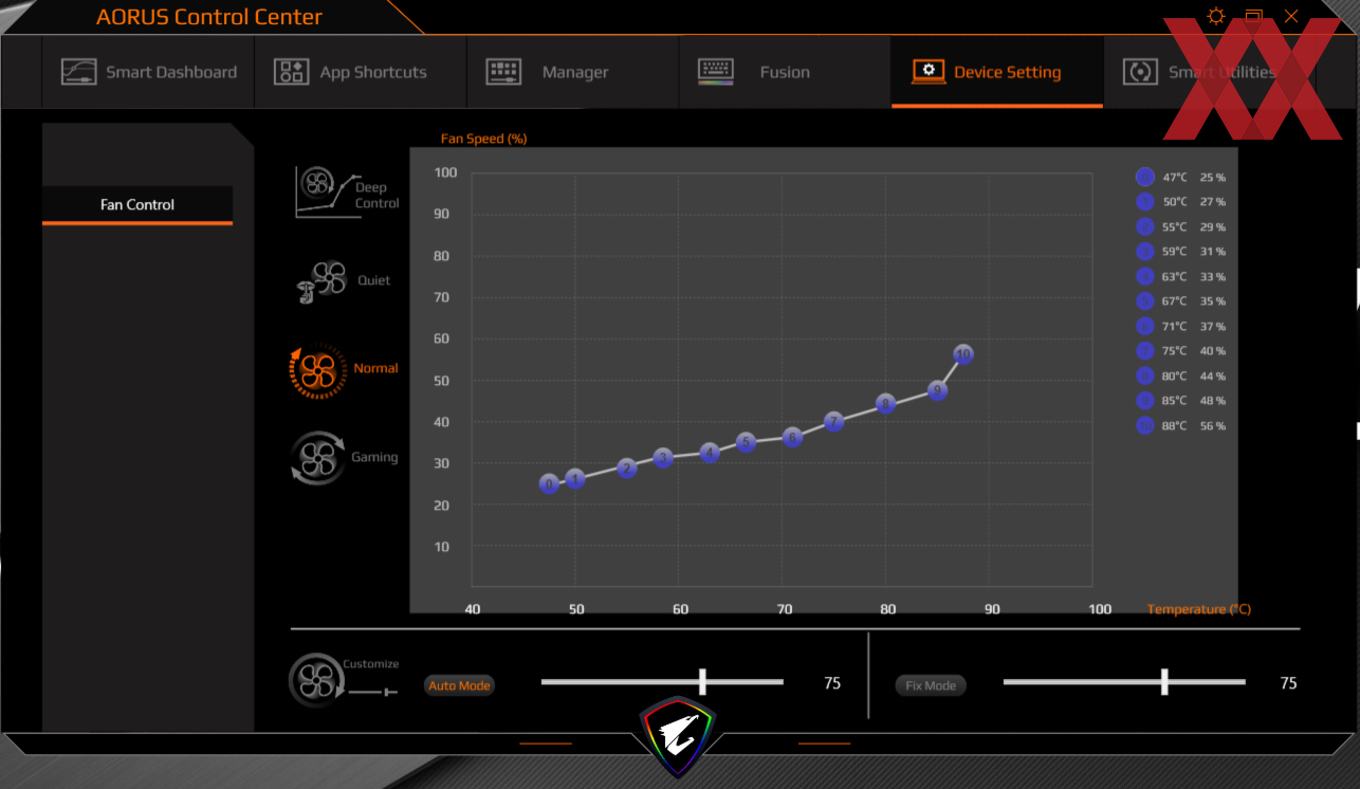Click legend dot for 88°C 56%

click(x=1145, y=426)
